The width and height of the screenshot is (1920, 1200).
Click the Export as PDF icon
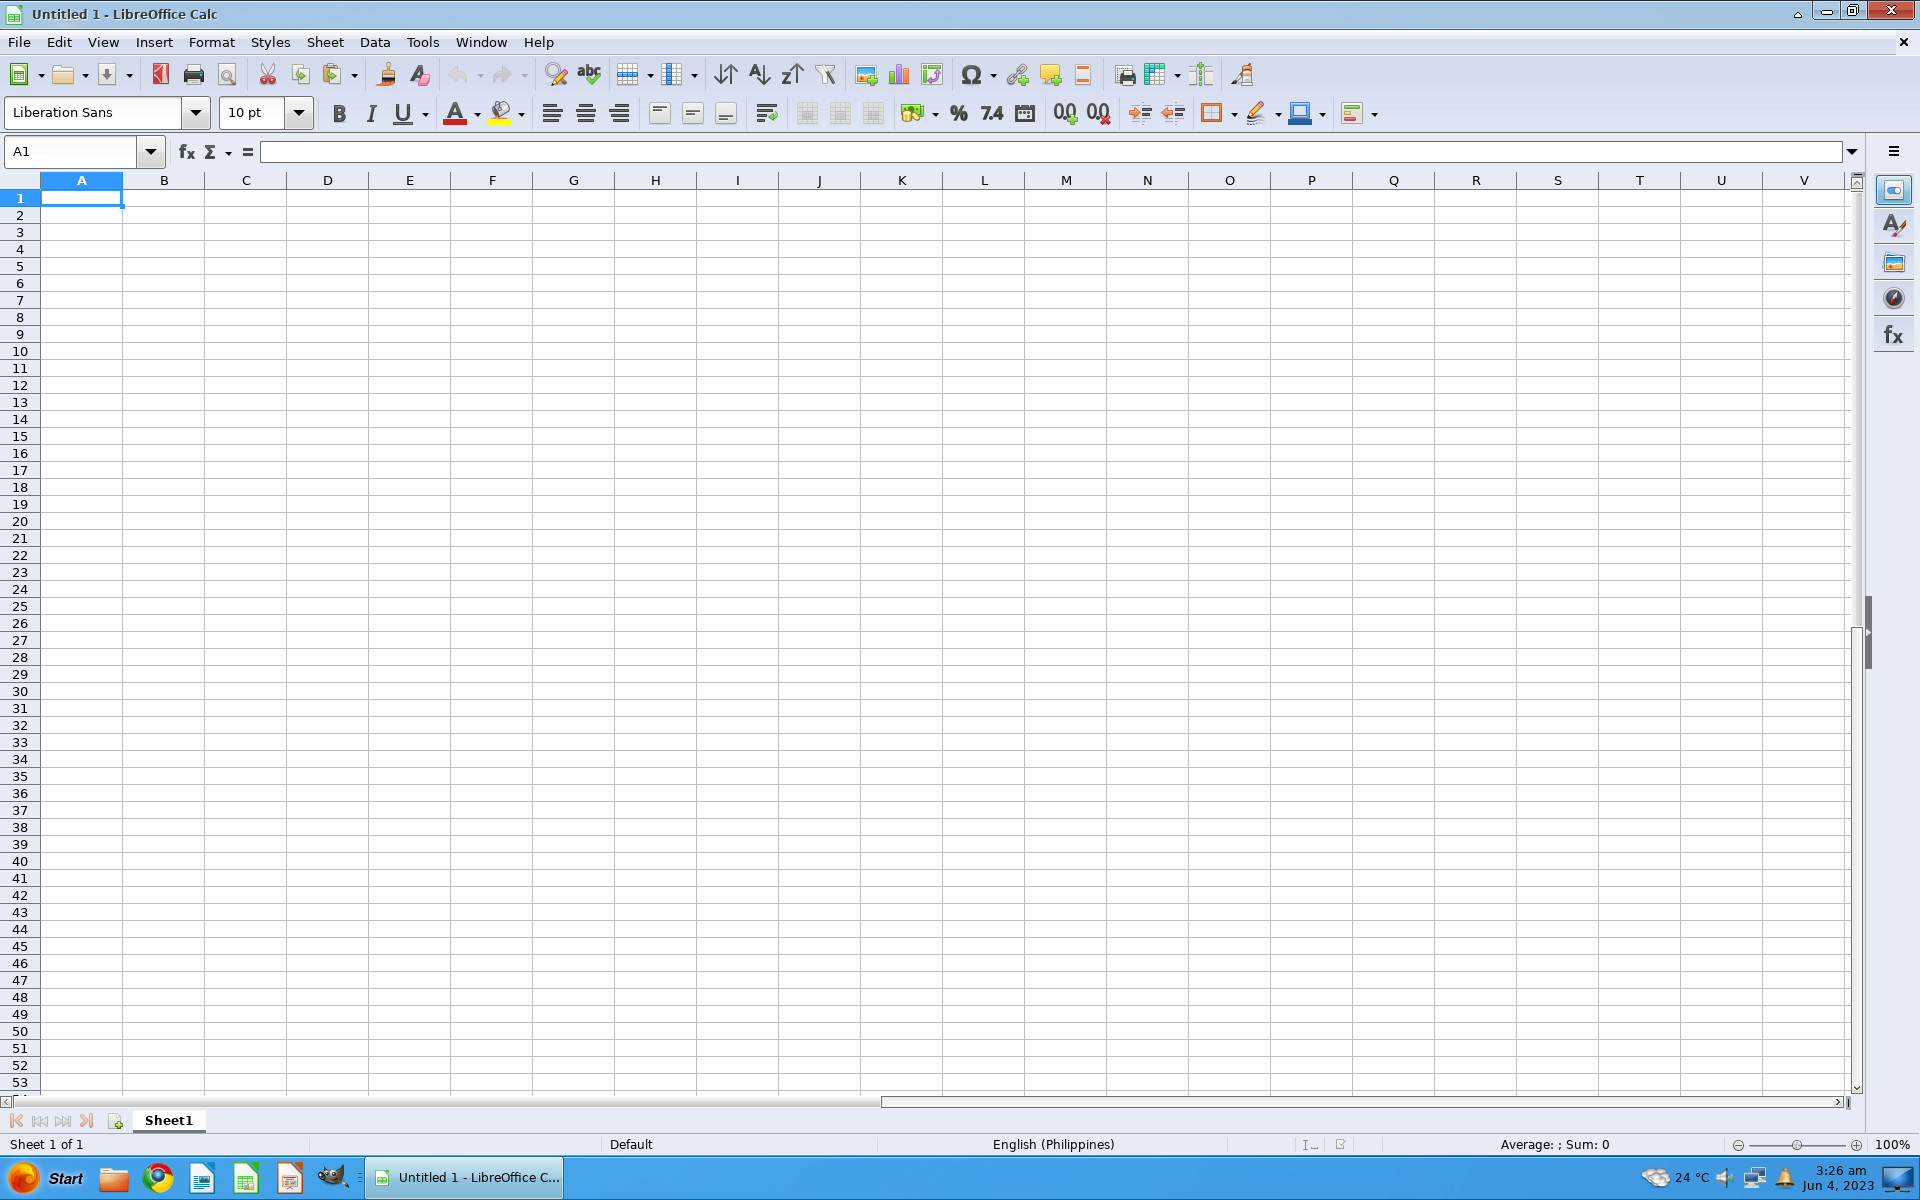pyautogui.click(x=160, y=75)
